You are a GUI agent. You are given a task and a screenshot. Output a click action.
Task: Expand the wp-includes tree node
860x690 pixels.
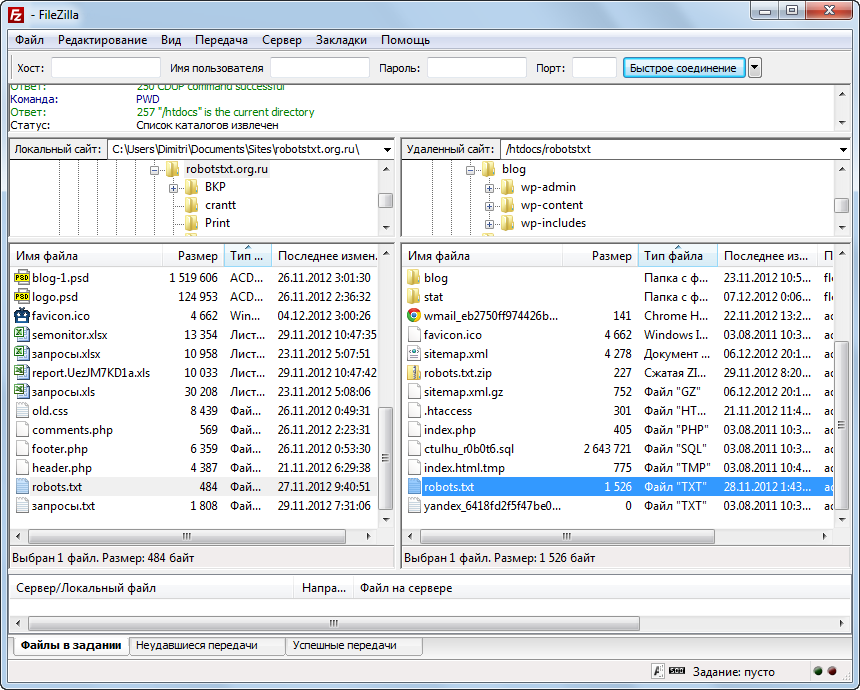(x=489, y=224)
